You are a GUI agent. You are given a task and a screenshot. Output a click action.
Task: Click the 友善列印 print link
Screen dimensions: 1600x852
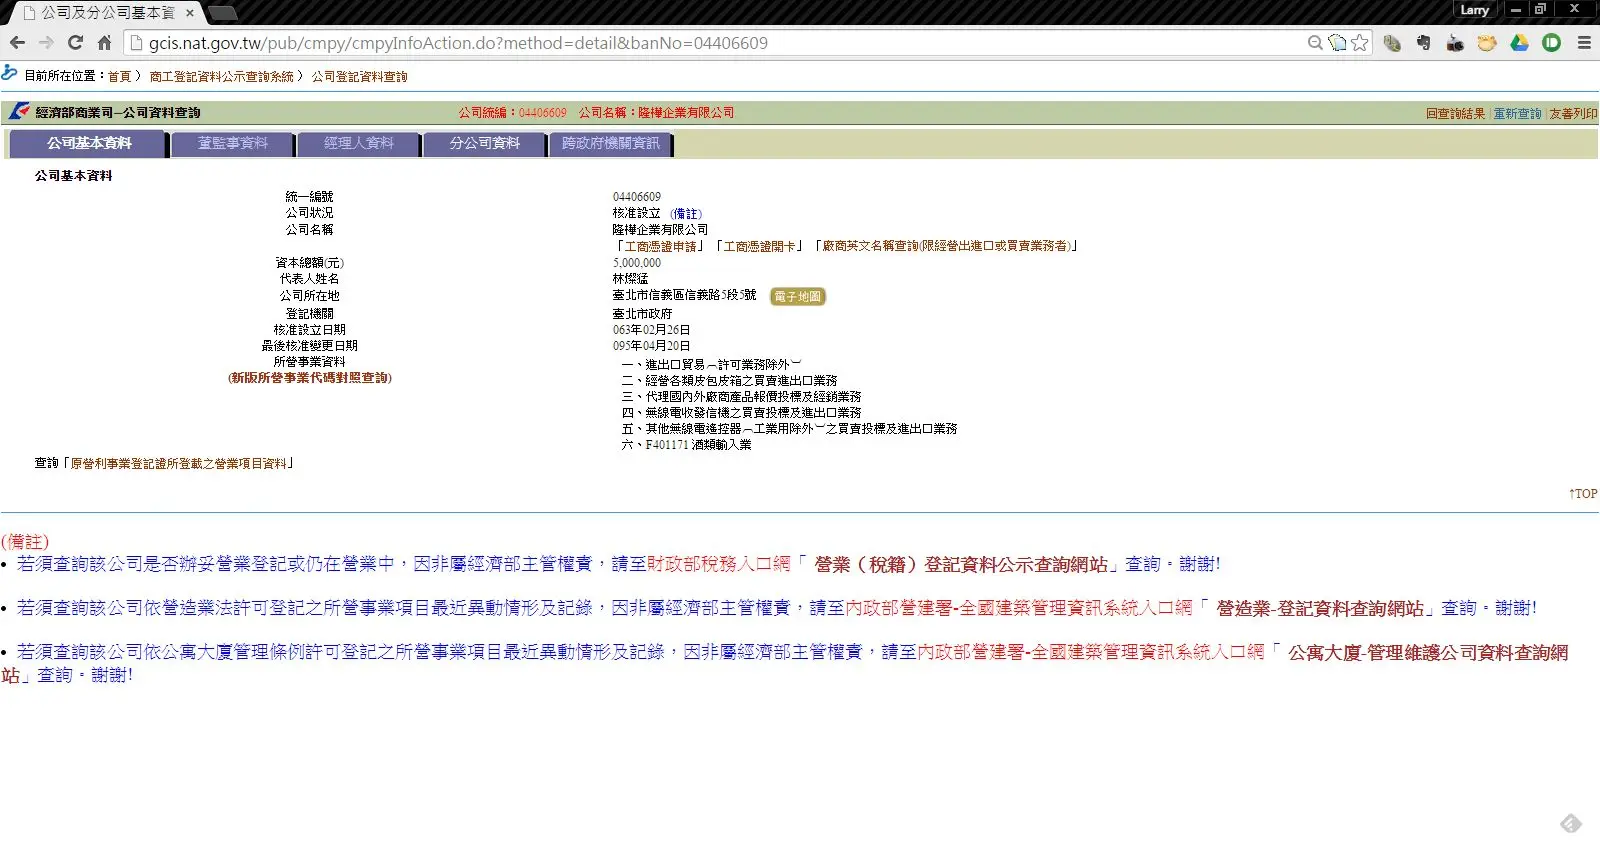[x=1573, y=114]
